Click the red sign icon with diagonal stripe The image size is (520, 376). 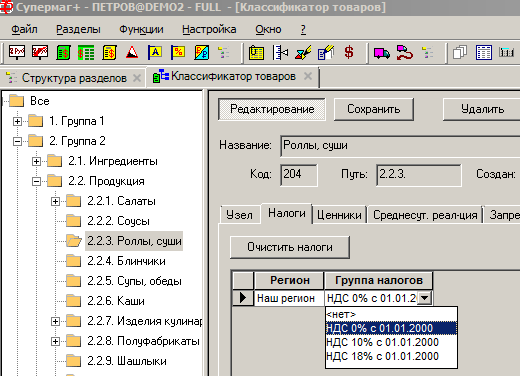coord(40,53)
